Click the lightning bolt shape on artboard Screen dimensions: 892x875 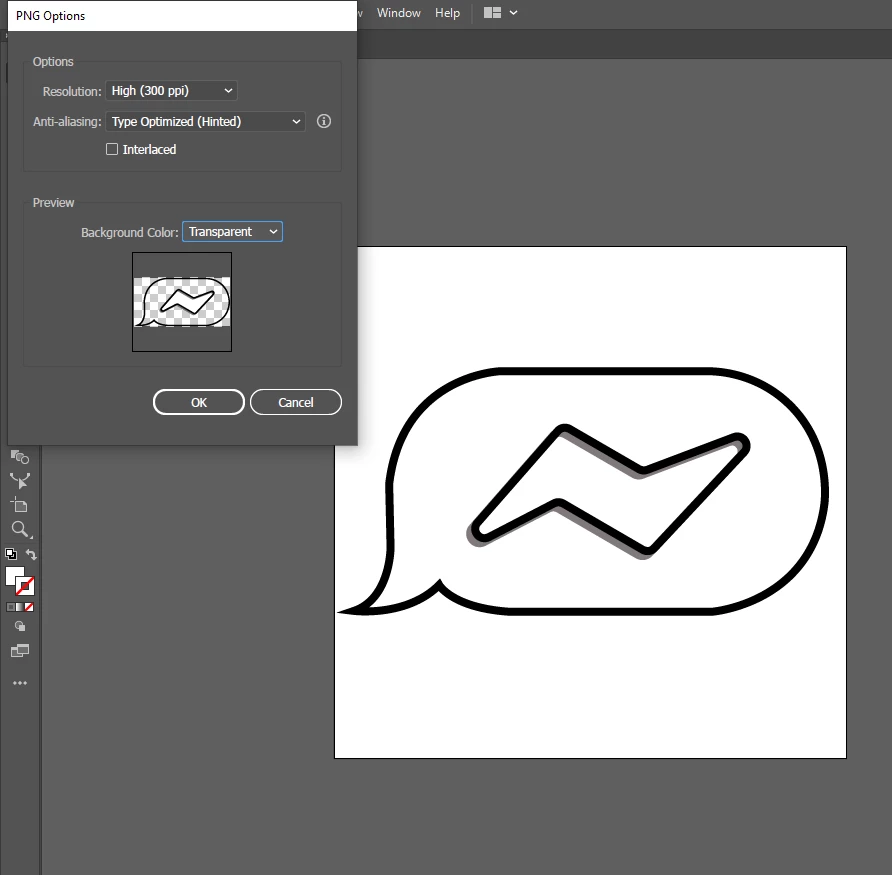[609, 489]
